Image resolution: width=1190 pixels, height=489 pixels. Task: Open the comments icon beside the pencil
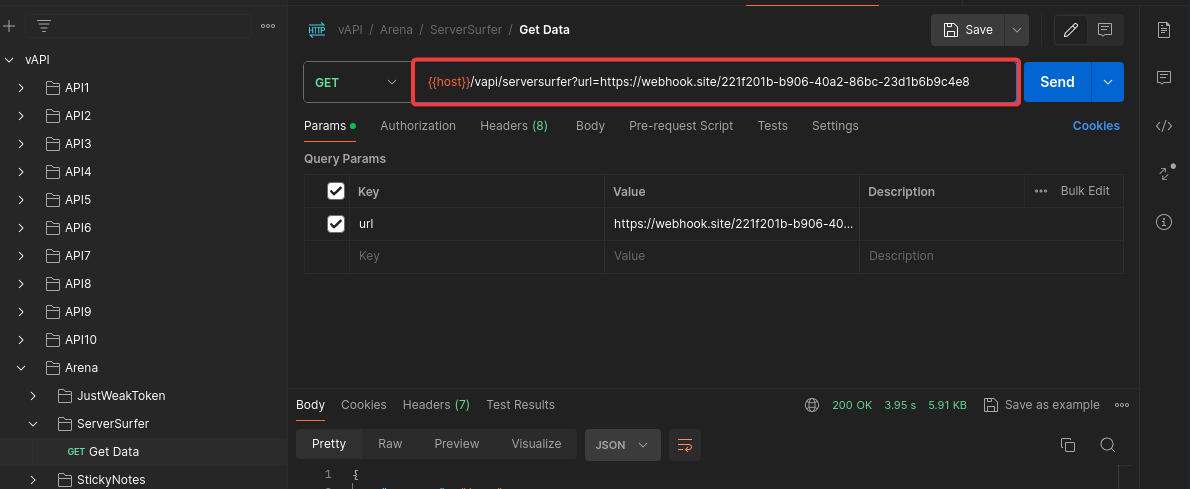[1105, 30]
